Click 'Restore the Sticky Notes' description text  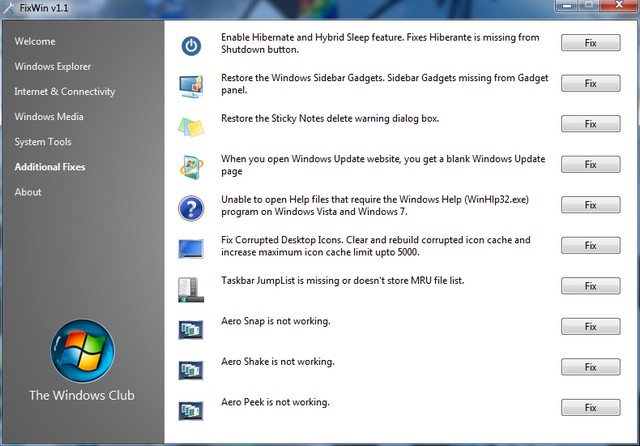(330, 119)
